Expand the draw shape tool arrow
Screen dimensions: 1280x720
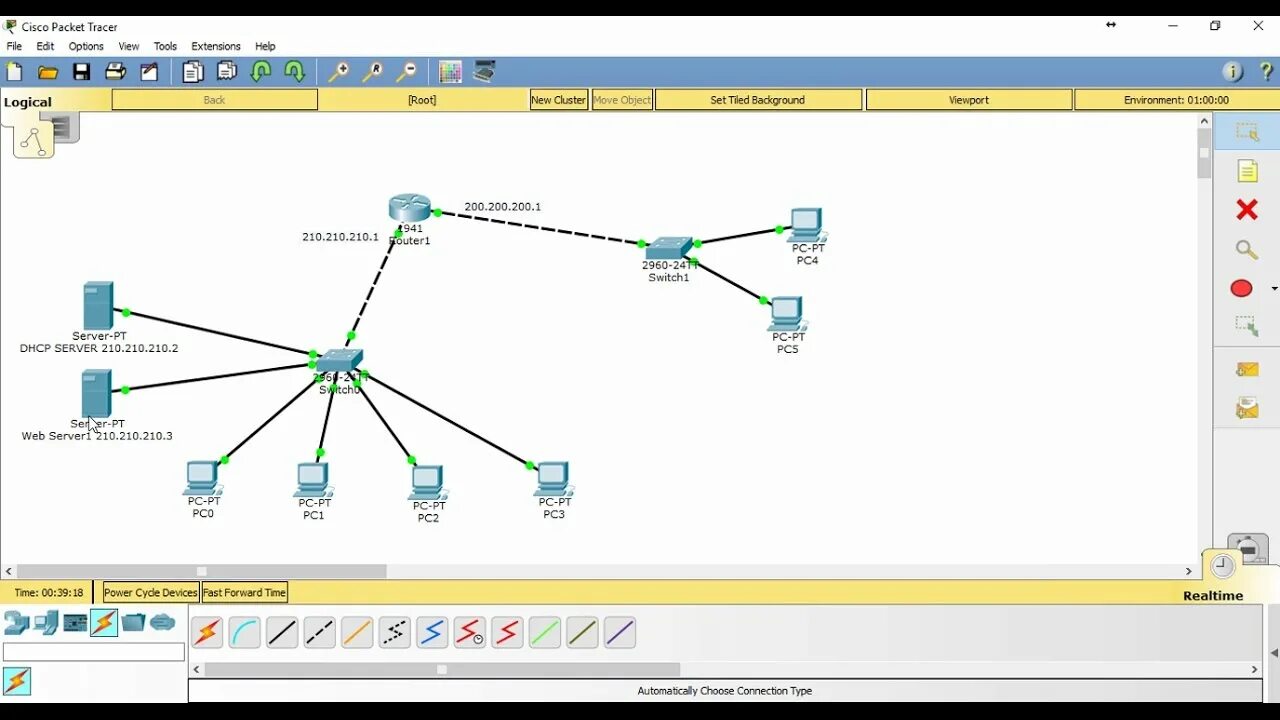1274,289
